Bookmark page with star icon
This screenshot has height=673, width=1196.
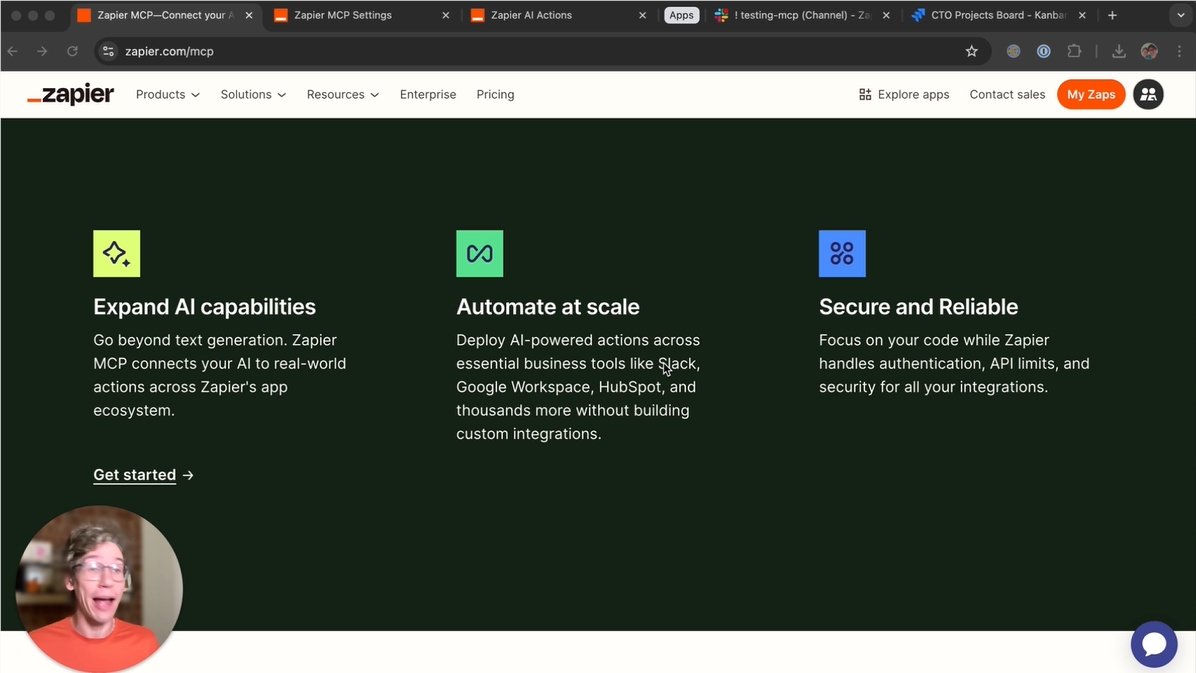[971, 51]
